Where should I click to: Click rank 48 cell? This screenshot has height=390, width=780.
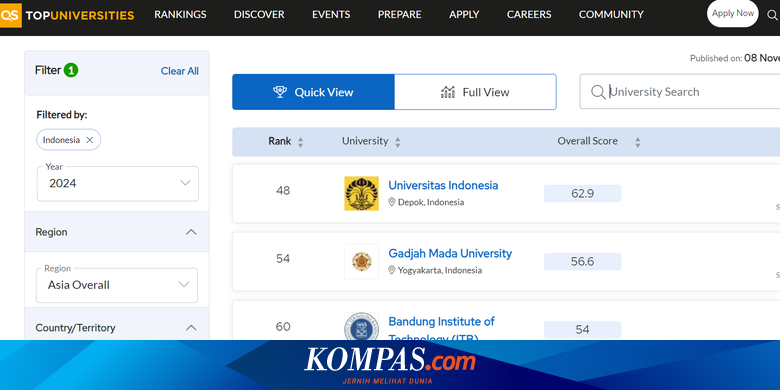click(x=283, y=191)
